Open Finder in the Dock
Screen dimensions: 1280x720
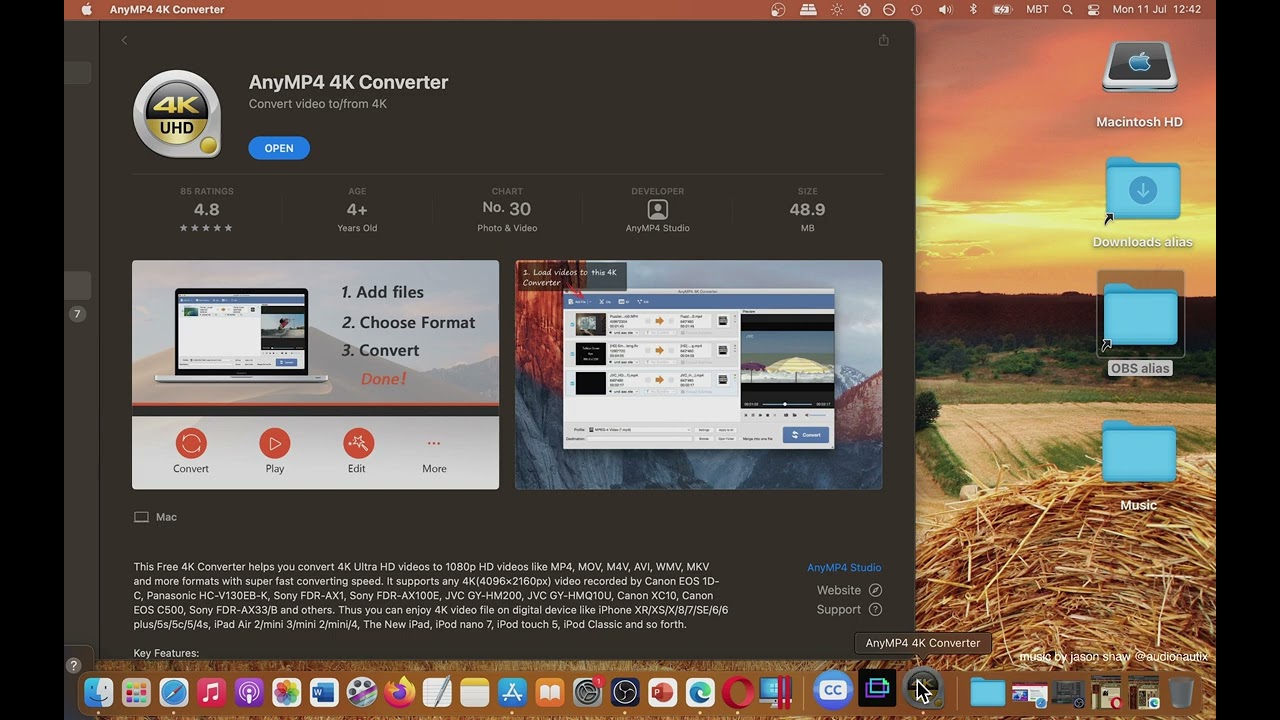[x=98, y=692]
